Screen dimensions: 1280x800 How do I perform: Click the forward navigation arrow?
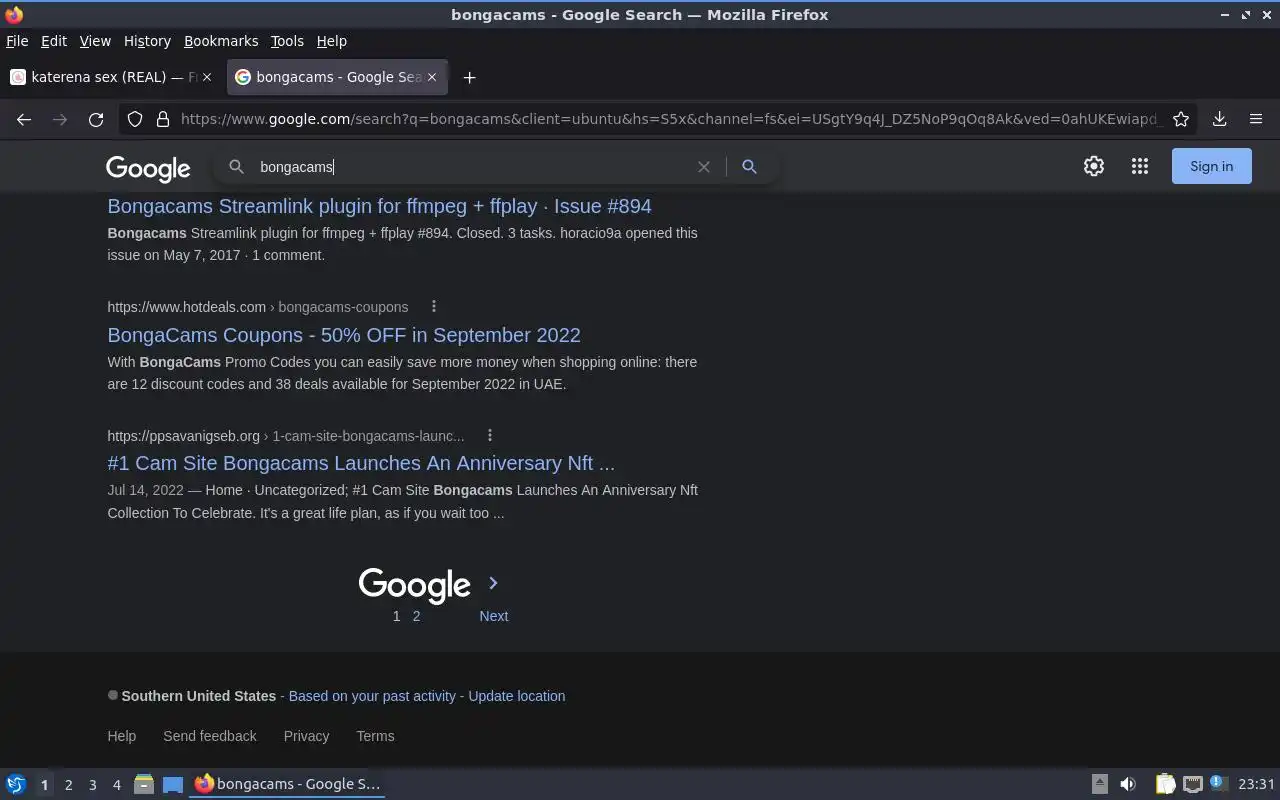click(60, 119)
